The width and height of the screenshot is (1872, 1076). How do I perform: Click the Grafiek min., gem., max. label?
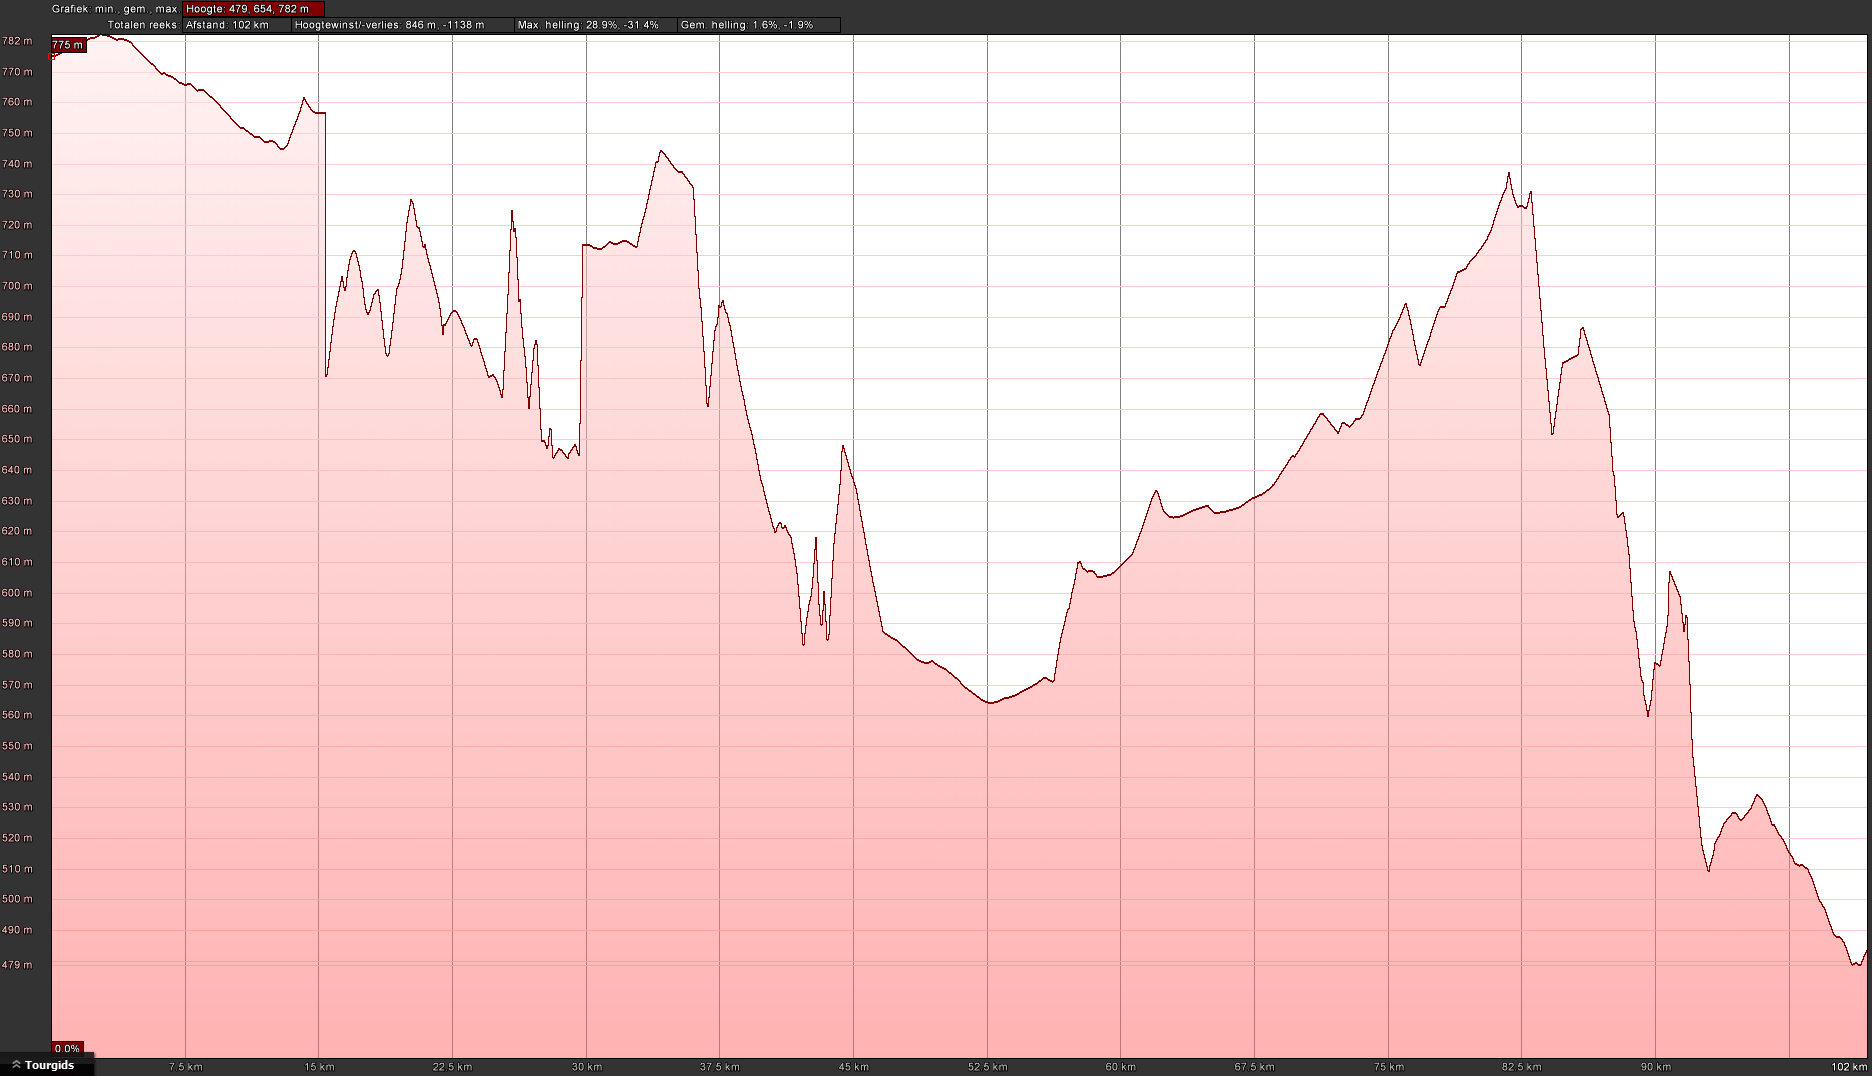tap(115, 9)
